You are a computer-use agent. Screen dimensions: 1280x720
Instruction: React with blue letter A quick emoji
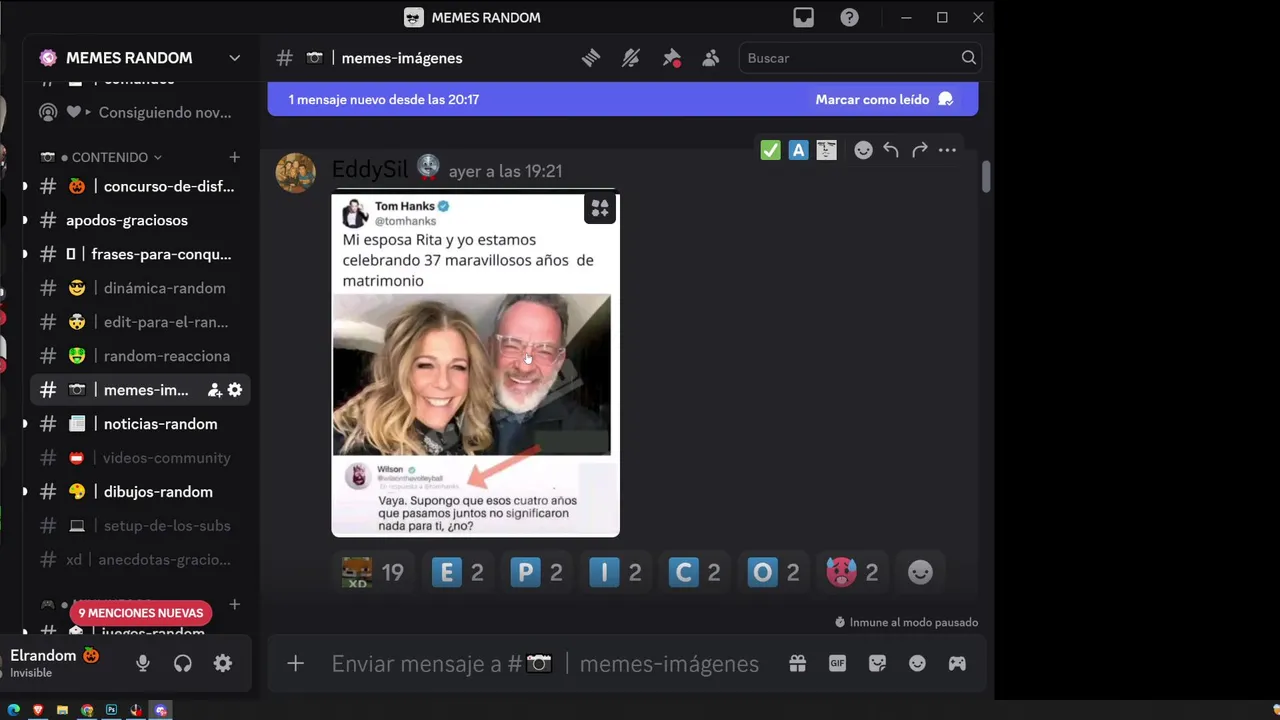point(798,150)
